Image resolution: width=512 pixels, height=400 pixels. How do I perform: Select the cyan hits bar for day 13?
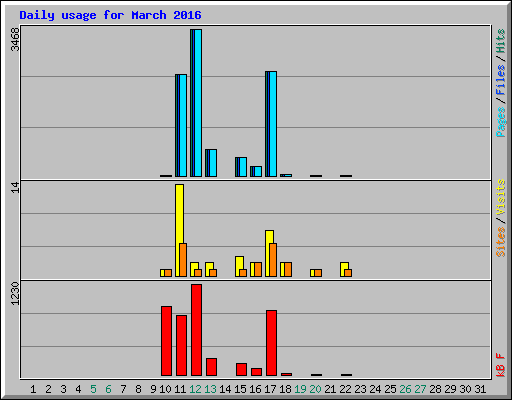[x=213, y=163]
